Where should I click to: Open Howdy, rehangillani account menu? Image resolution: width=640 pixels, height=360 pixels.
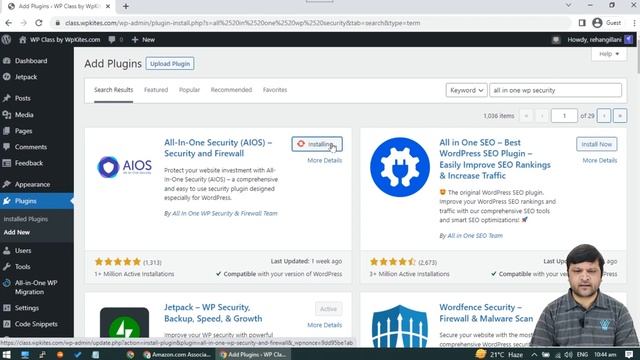[x=600, y=40]
